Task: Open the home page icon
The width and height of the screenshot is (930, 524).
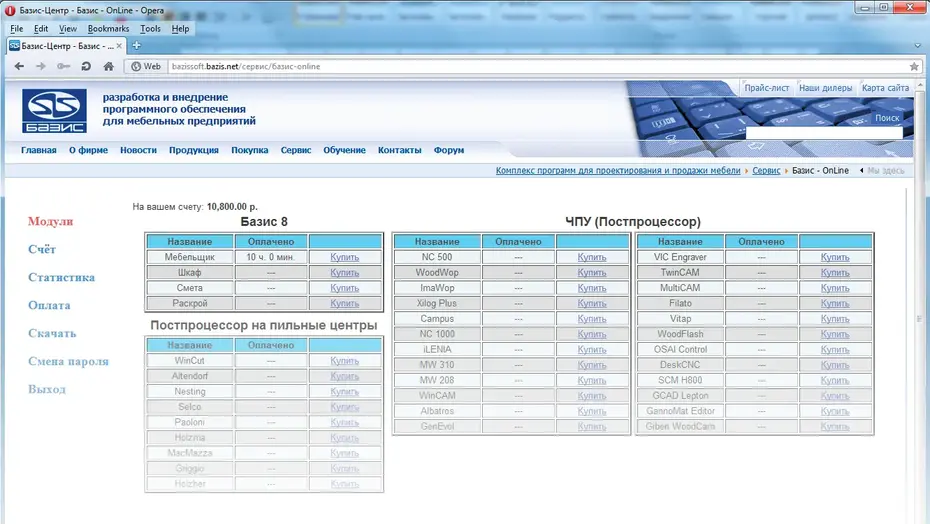Action: pos(109,66)
